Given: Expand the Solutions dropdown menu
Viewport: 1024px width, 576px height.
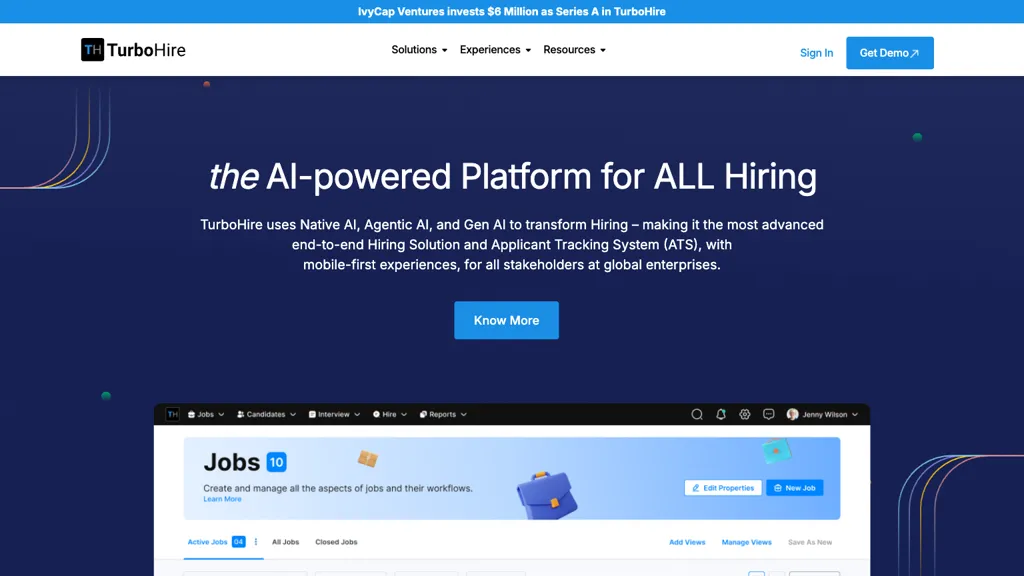Looking at the screenshot, I should [x=419, y=50].
